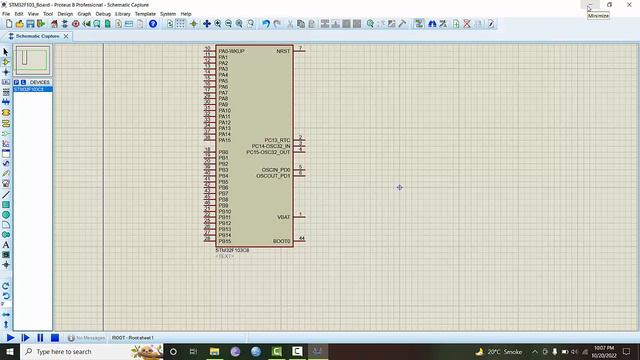The image size is (640, 360).
Task: Open Task View on the taskbar
Action: click(x=193, y=352)
